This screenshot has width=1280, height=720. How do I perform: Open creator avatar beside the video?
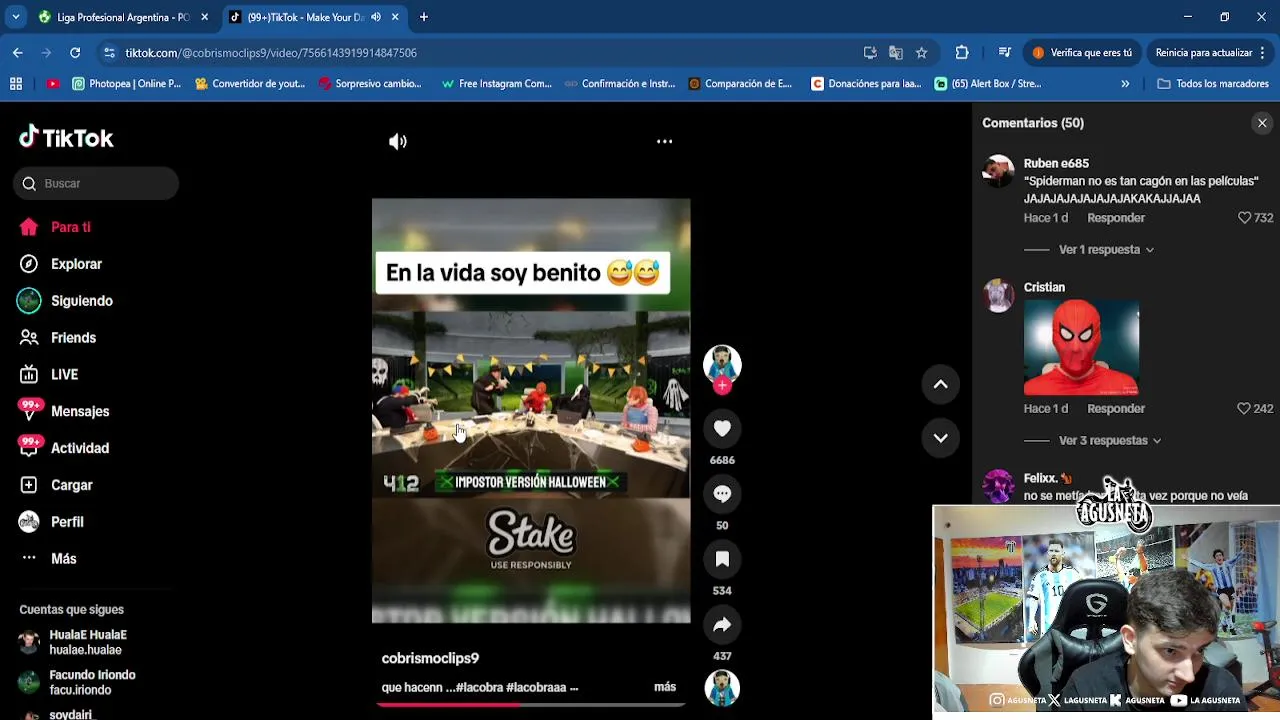coord(722,364)
